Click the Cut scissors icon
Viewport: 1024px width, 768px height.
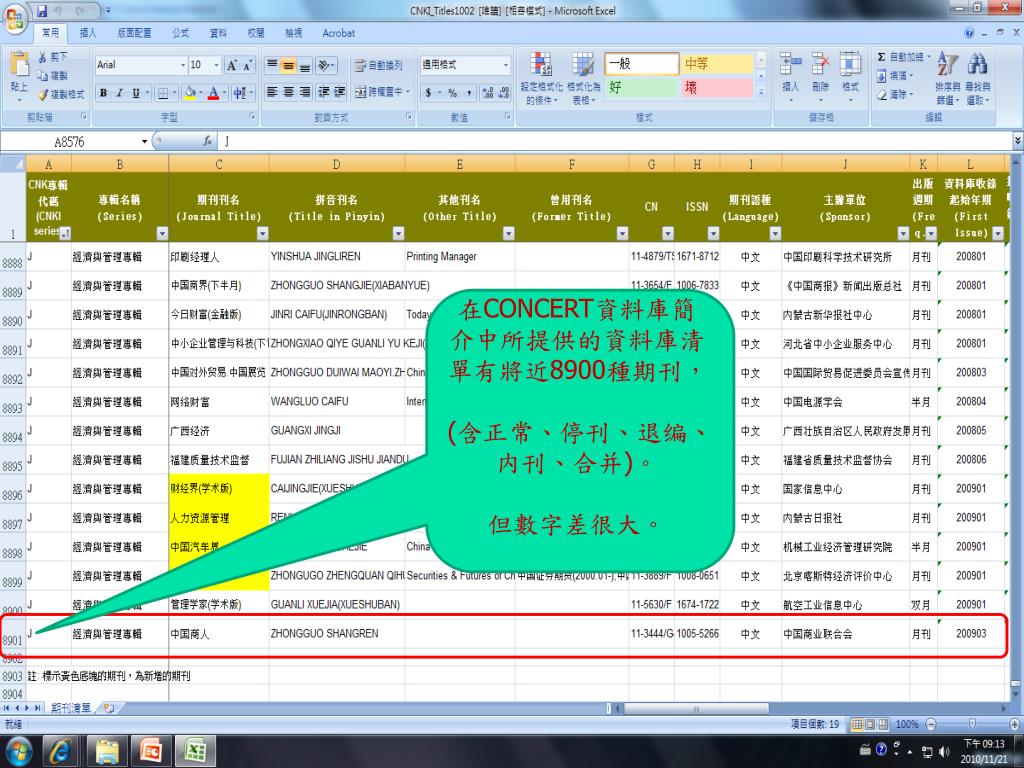point(43,57)
